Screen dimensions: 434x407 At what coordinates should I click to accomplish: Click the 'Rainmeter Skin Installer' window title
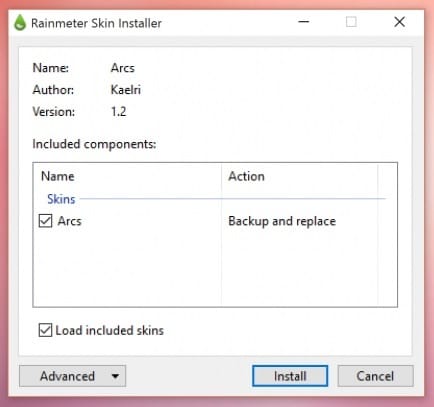(x=96, y=23)
